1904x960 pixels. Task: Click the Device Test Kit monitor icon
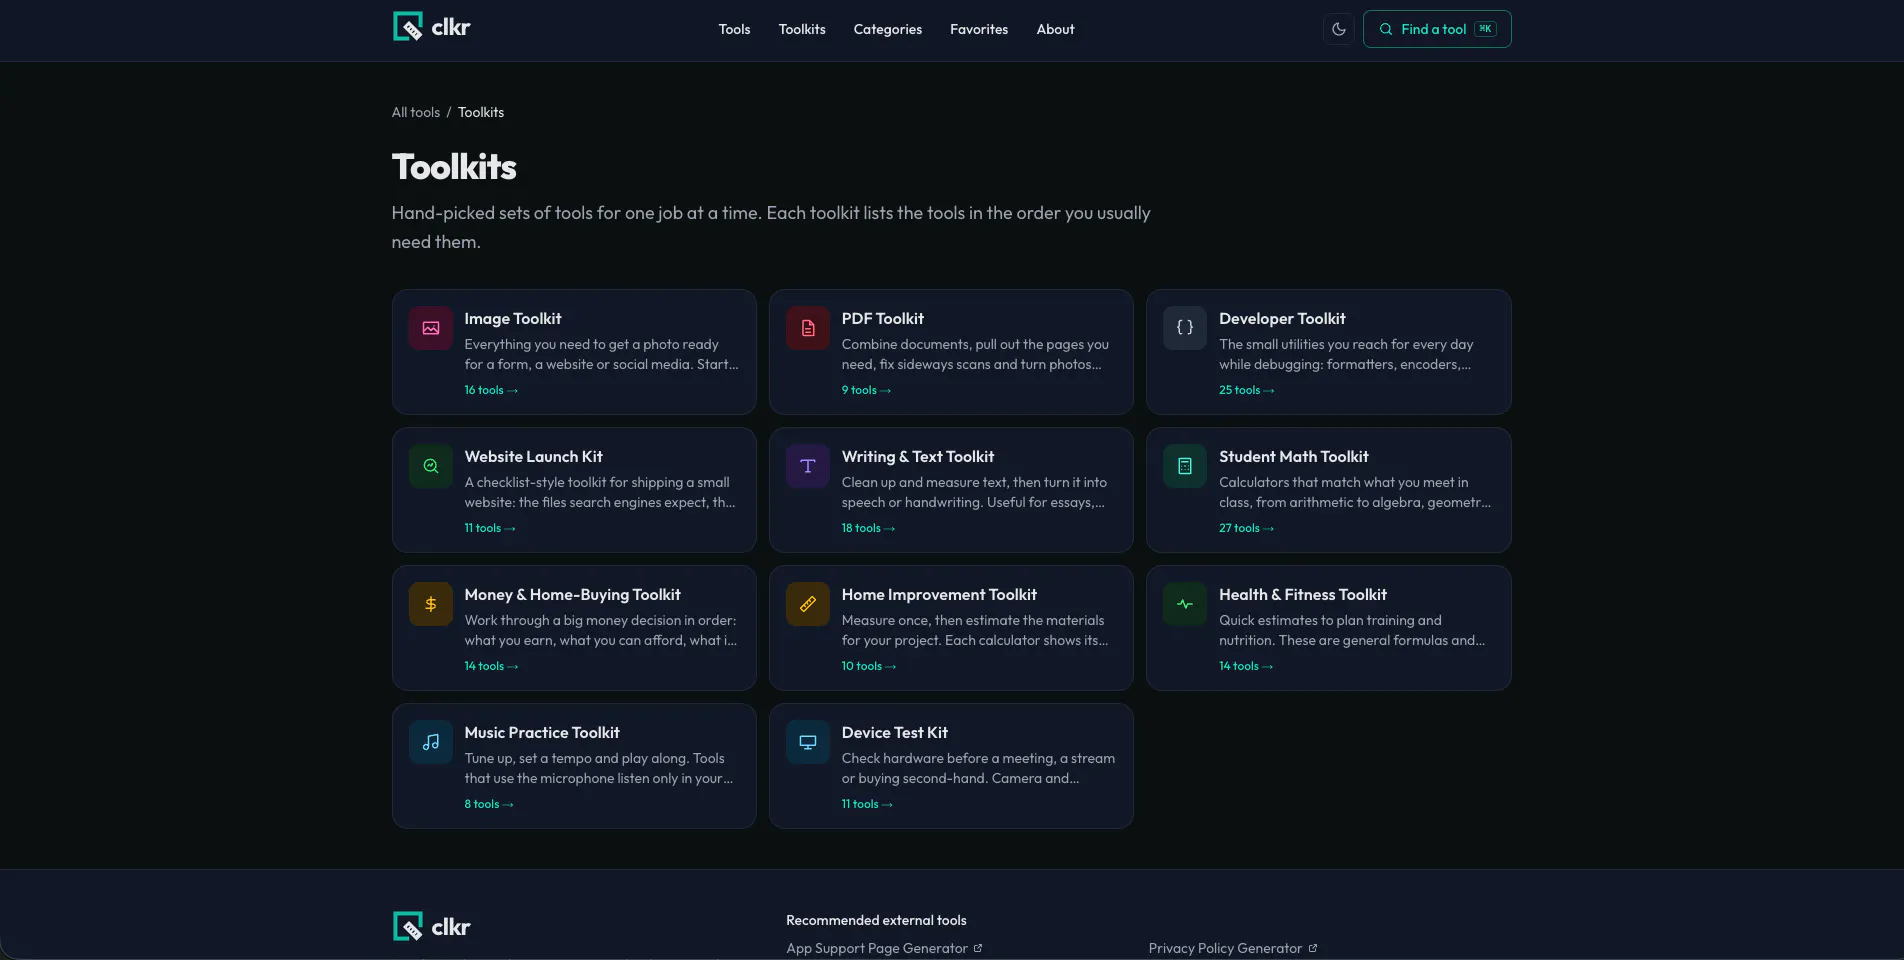click(808, 742)
